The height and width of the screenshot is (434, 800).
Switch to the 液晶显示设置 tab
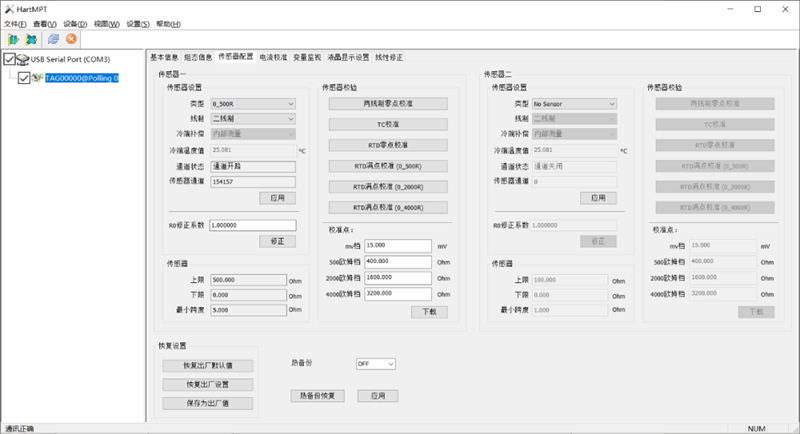tap(348, 58)
